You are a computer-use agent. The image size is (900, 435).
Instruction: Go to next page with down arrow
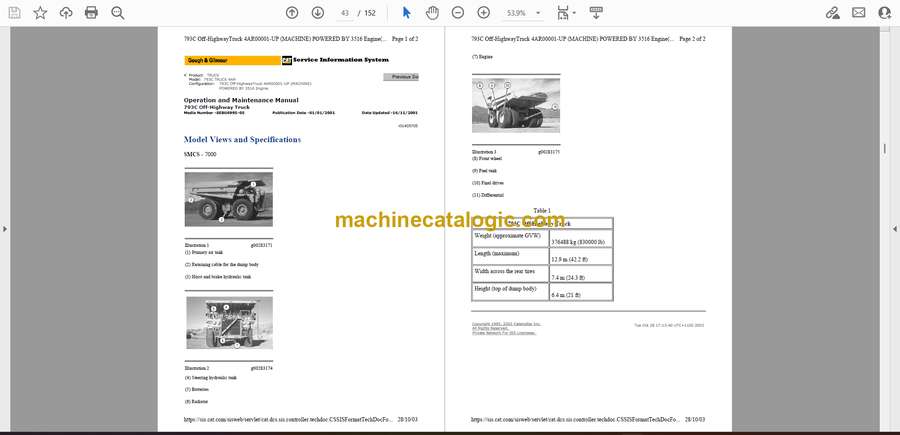tap(317, 13)
